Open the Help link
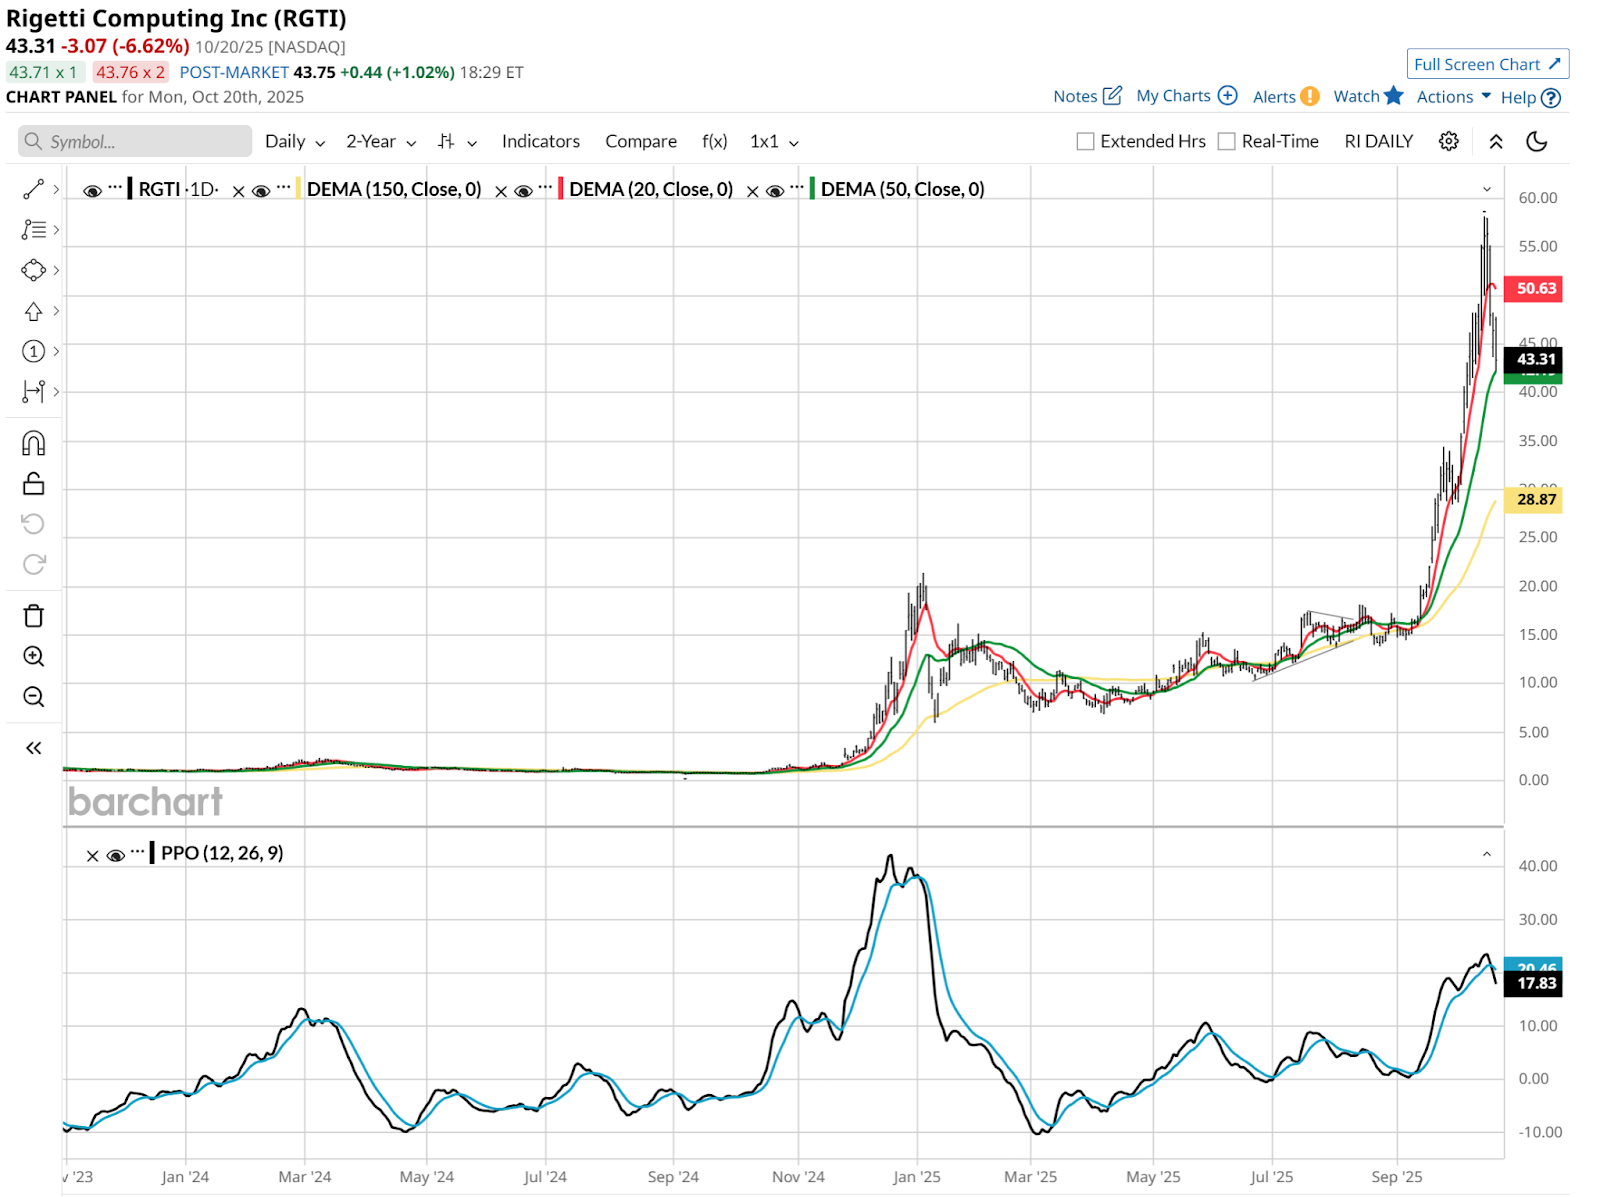The image size is (1600, 1197). coord(1518,97)
